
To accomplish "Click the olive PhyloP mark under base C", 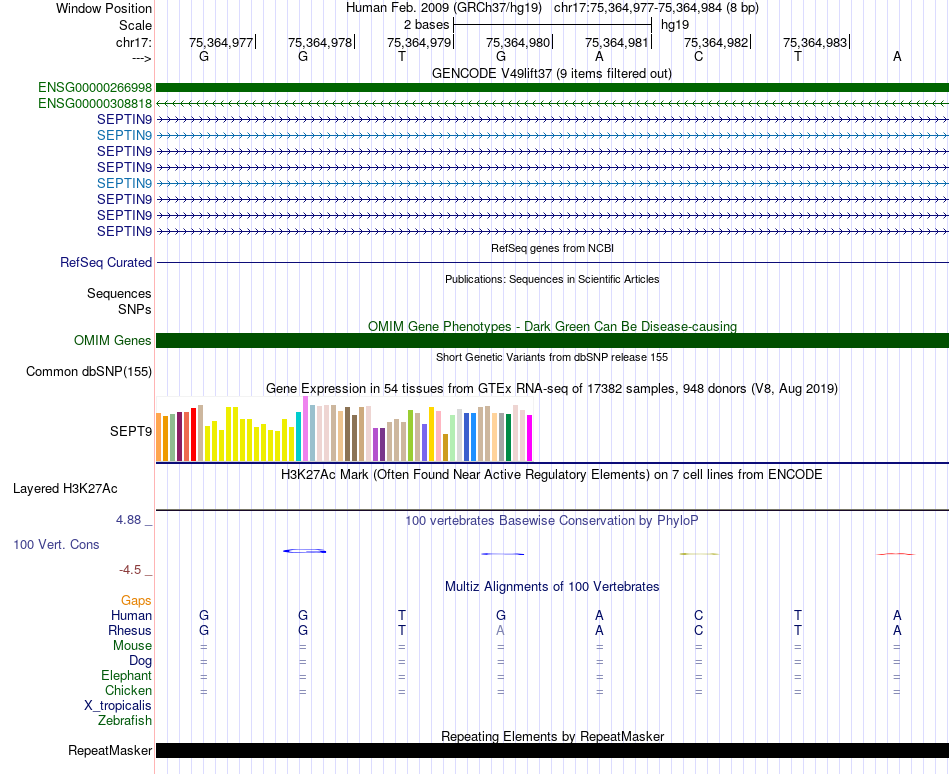I will click(x=699, y=554).
